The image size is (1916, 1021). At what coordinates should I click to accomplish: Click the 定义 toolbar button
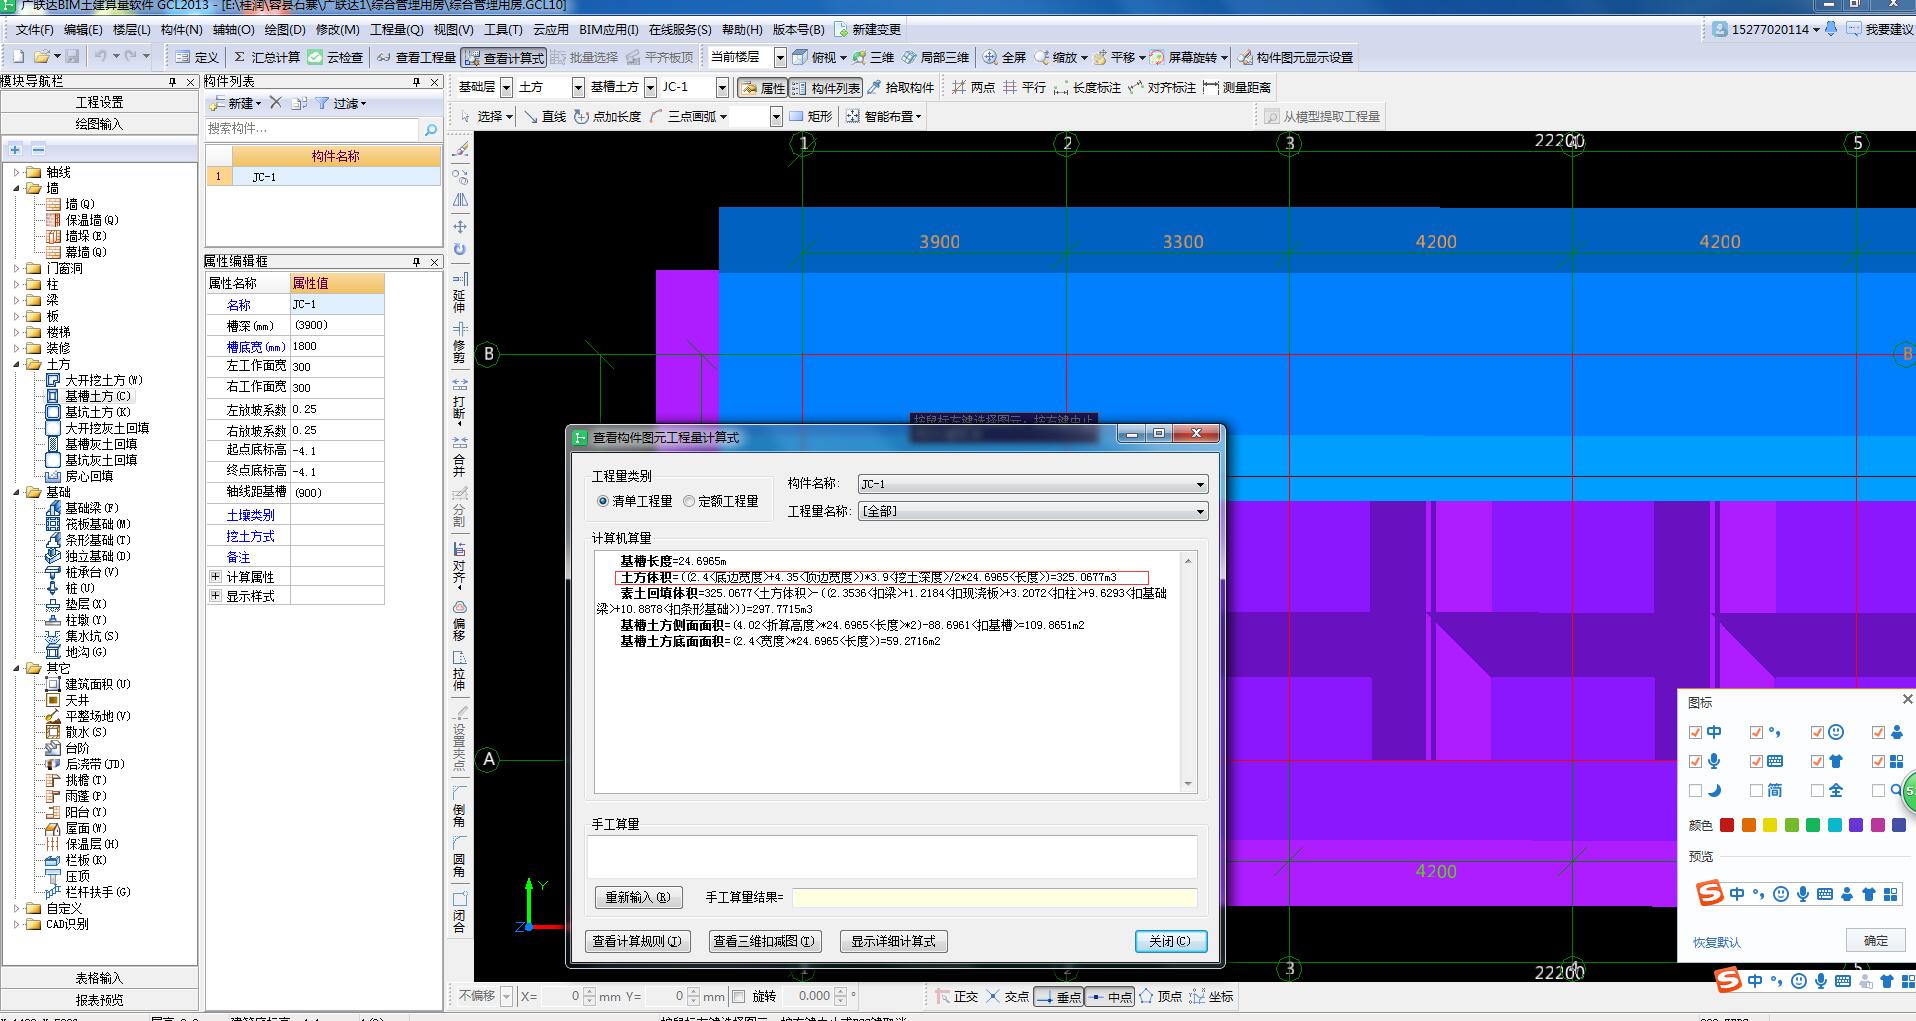pos(197,57)
